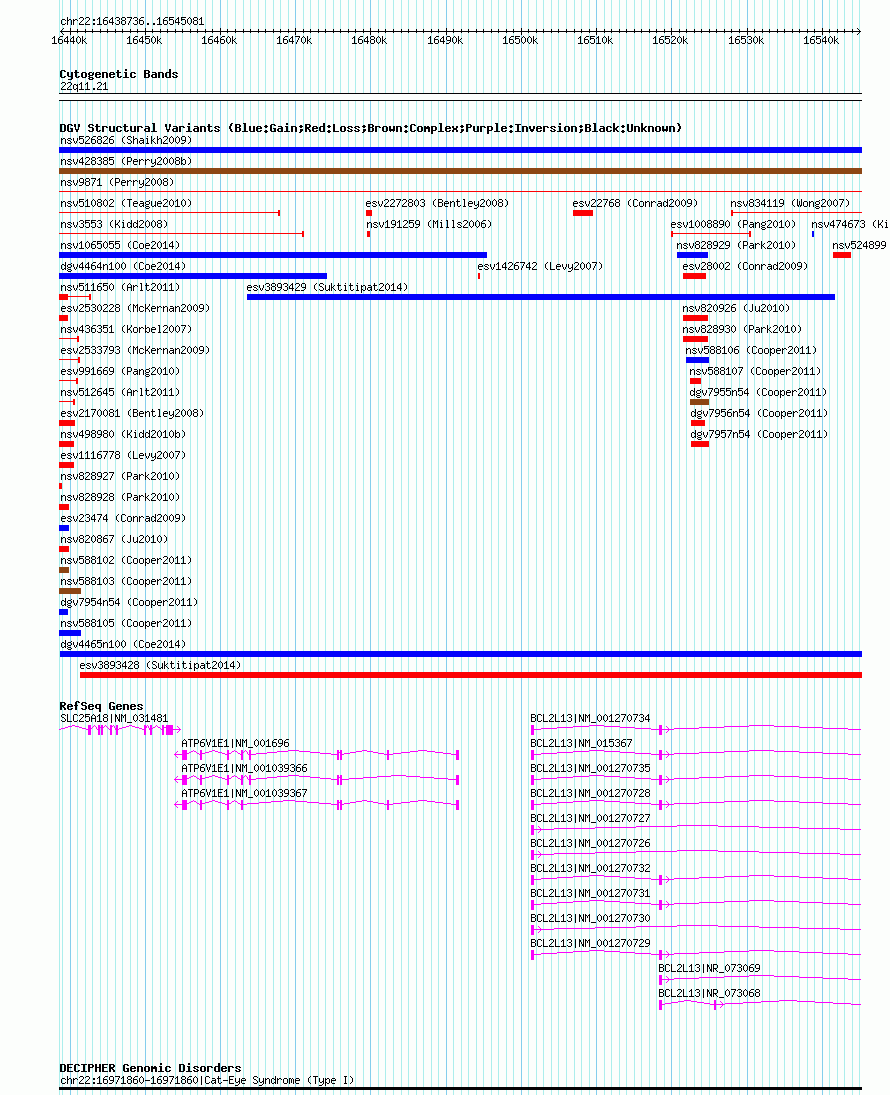Screen dimensions: 890x1095
Task: Click esv2272803 (Bentley2008) label
Action: pyautogui.click(x=437, y=203)
